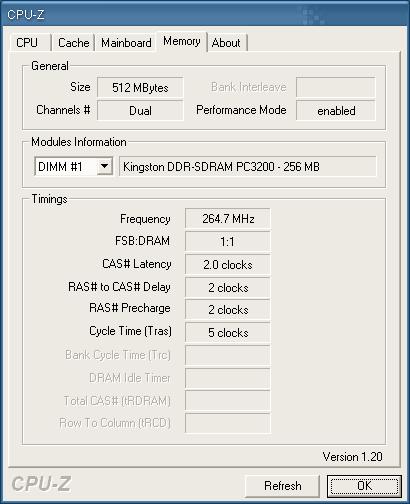Click the Cycle Time 5 clocks field

[228, 333]
